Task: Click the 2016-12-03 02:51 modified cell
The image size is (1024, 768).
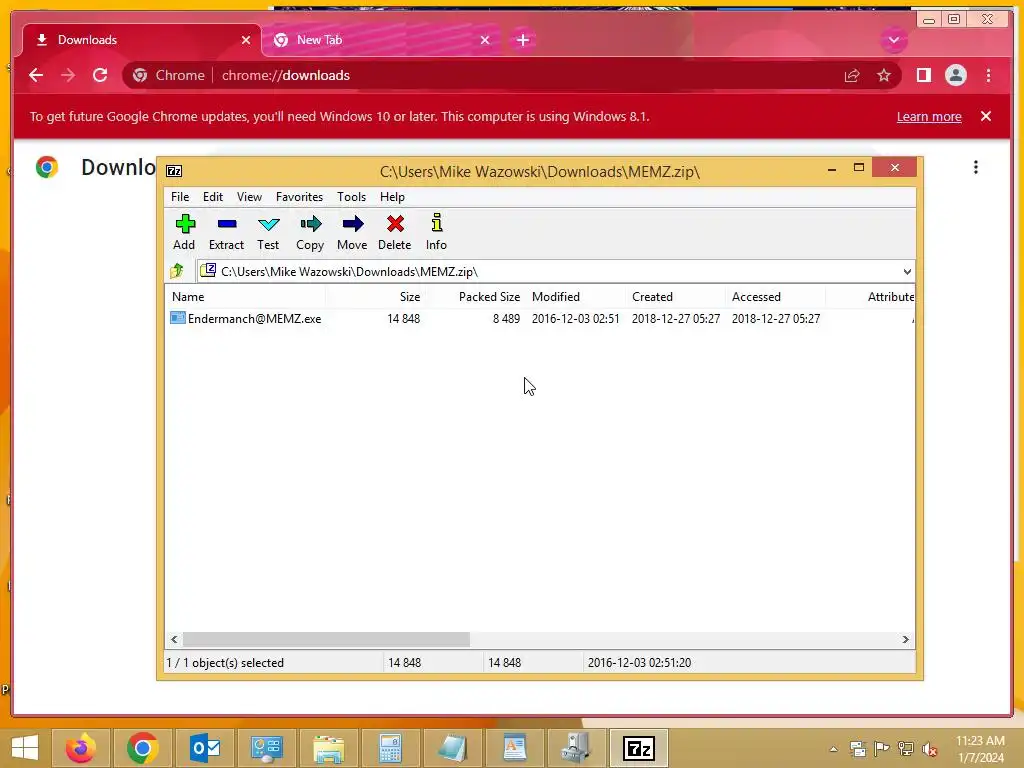Action: [x=575, y=319]
